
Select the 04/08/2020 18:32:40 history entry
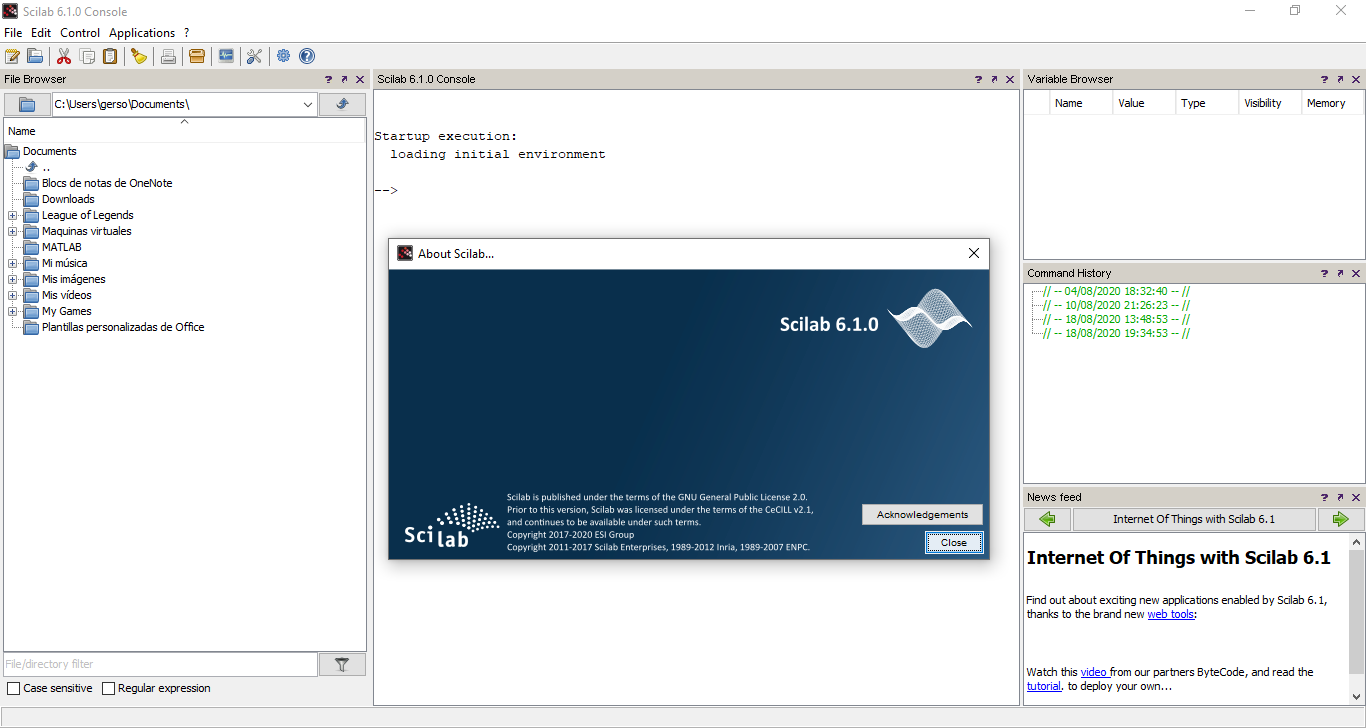coord(1116,291)
